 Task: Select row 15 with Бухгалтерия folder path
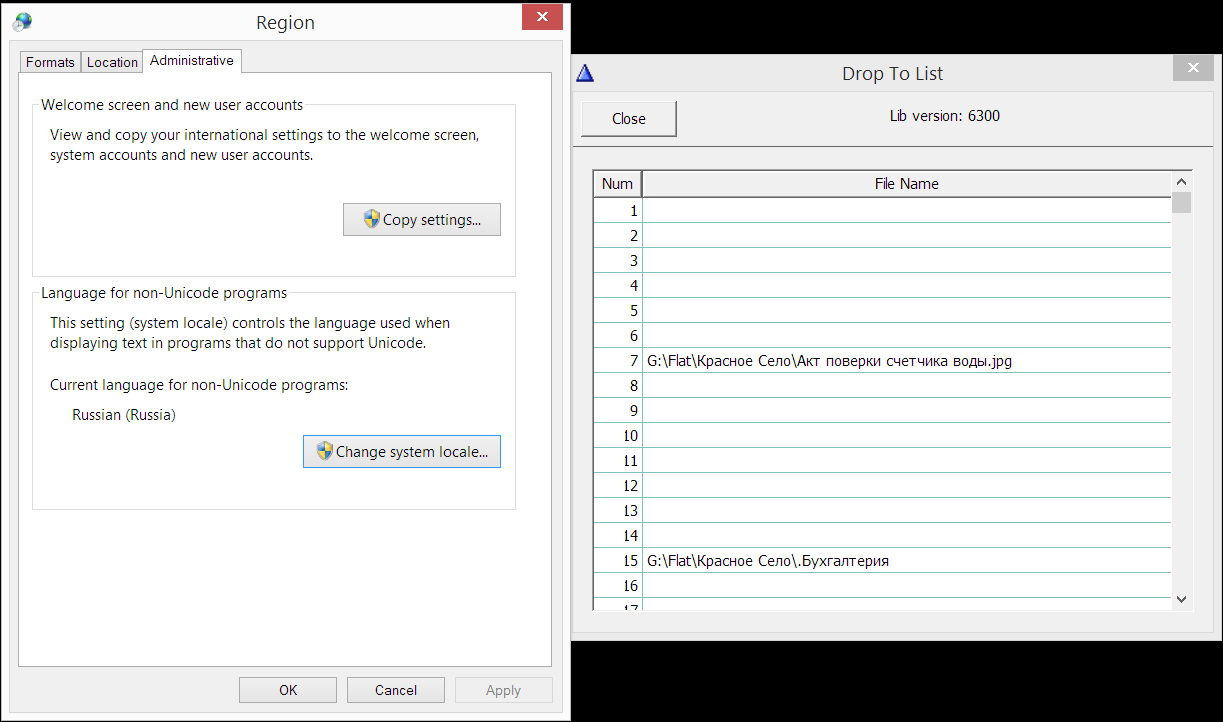tap(768, 561)
